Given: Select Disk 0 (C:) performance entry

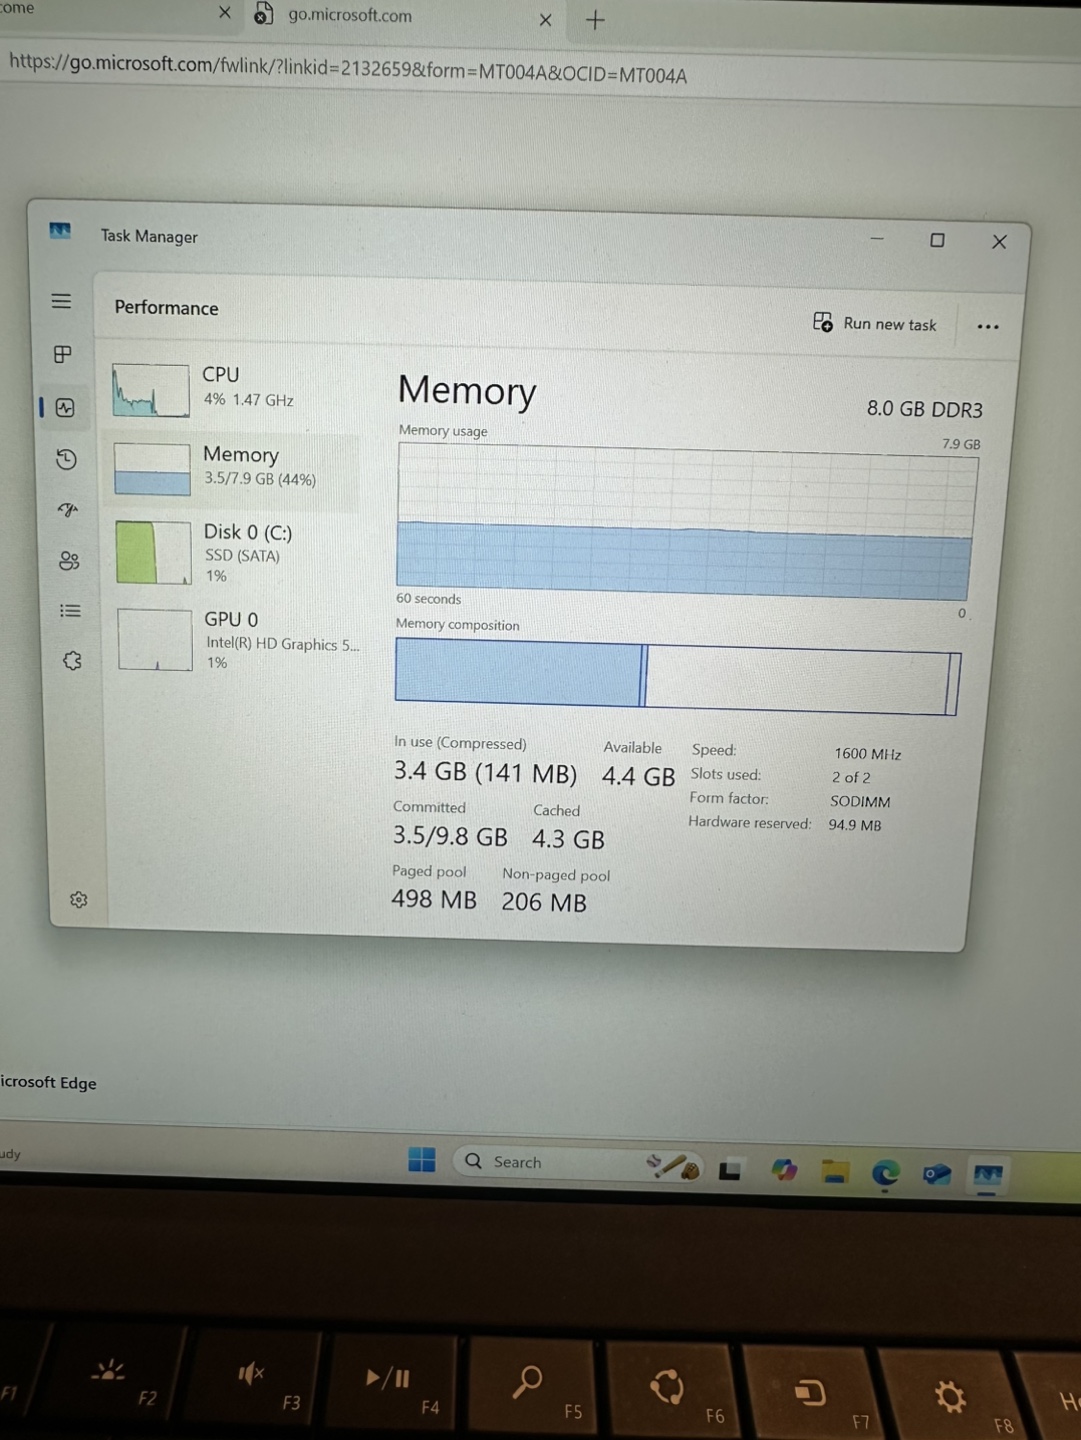Looking at the screenshot, I should pyautogui.click(x=234, y=553).
